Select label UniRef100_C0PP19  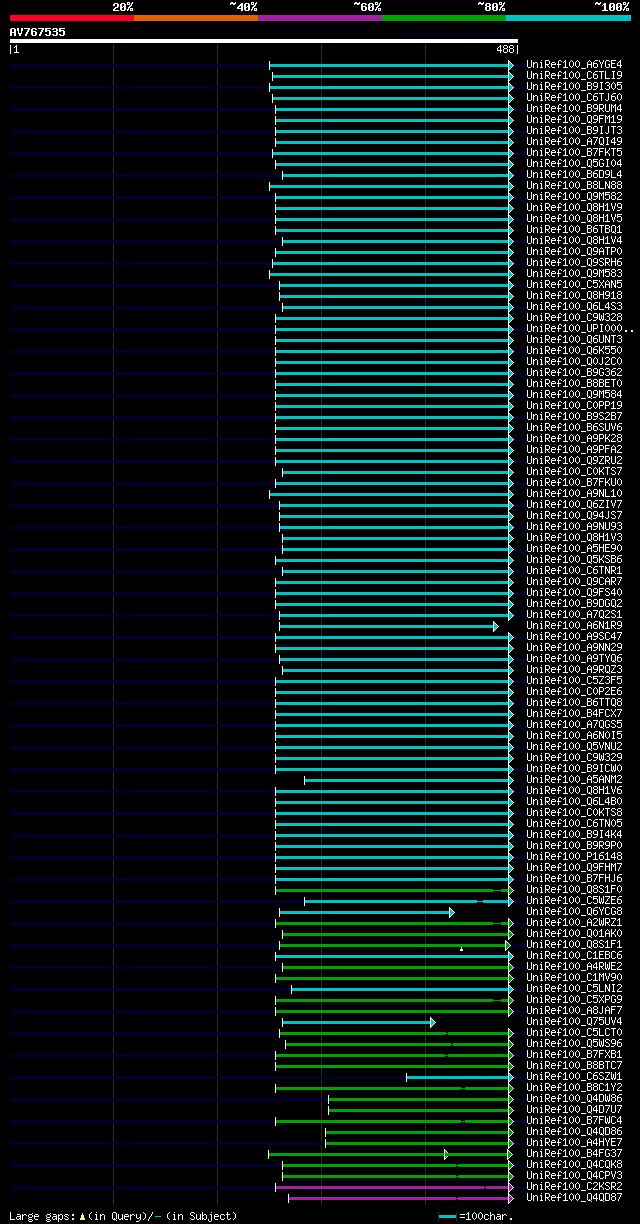pos(574,405)
